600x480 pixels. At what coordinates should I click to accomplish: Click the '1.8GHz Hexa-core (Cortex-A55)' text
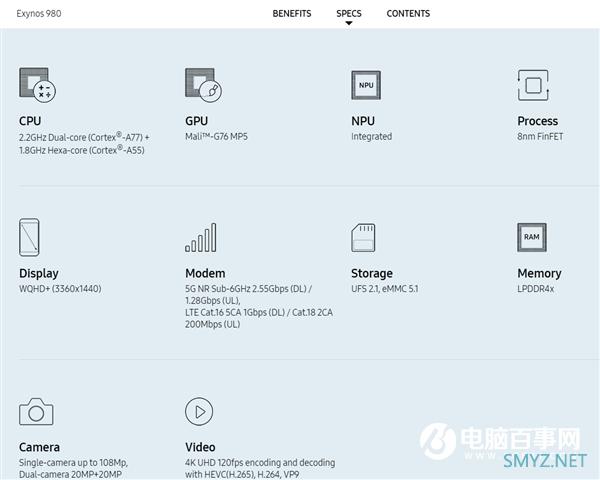[82, 150]
